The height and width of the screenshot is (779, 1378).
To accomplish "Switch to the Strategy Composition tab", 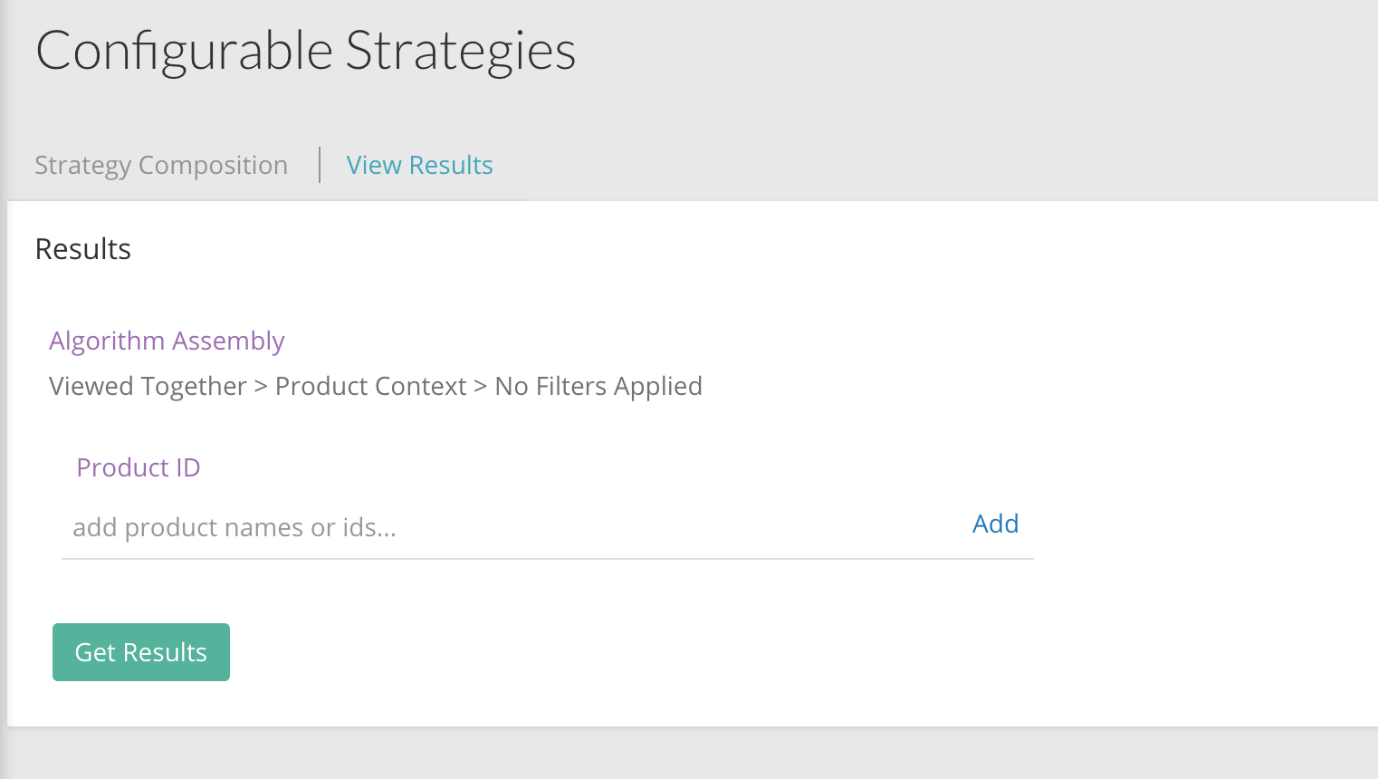I will coord(161,165).
